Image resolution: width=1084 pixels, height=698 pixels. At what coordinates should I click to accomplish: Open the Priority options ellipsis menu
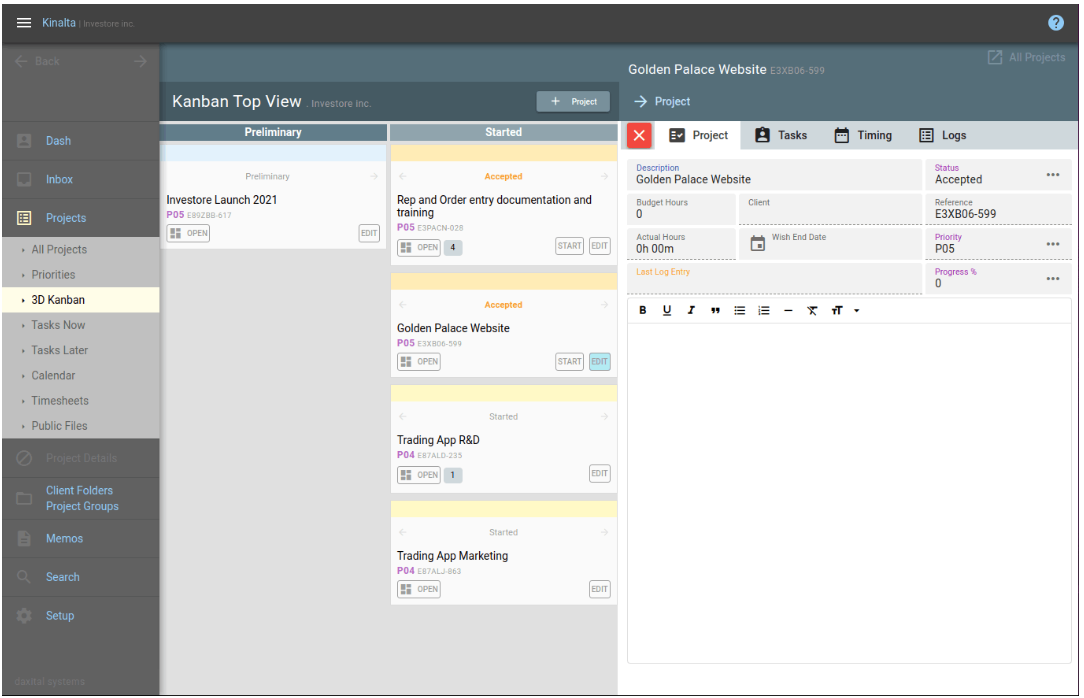1053,243
